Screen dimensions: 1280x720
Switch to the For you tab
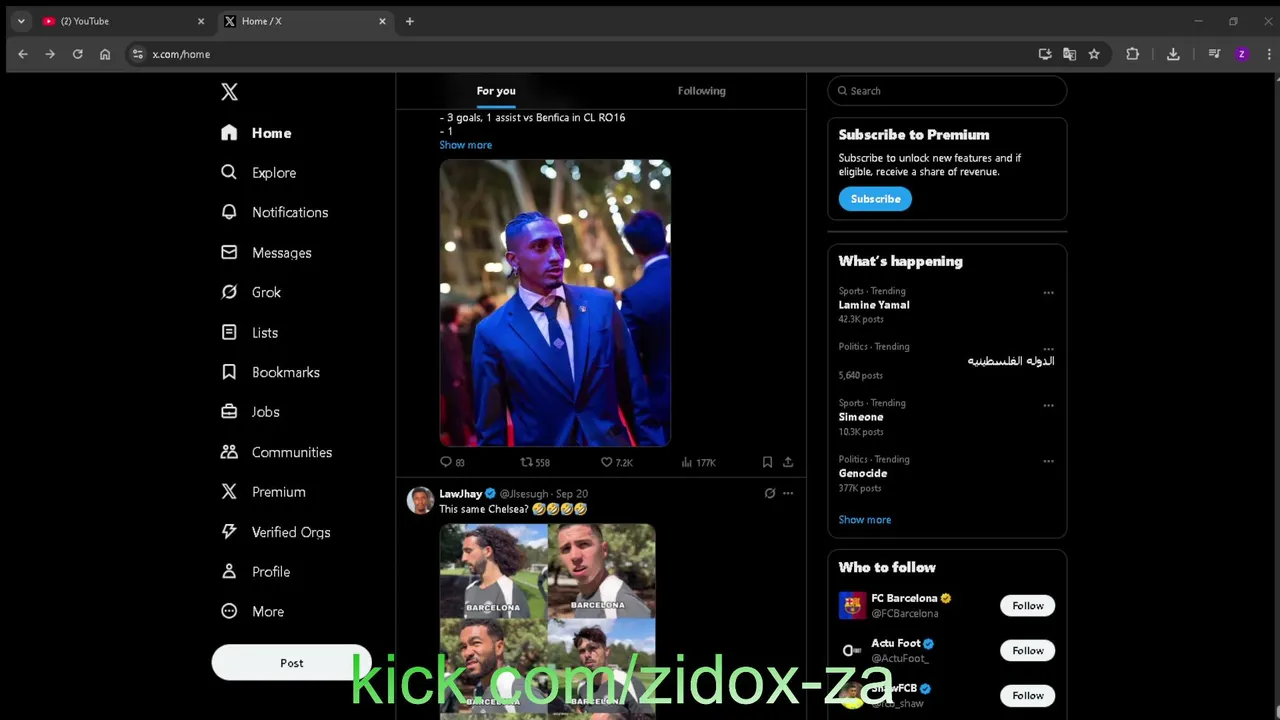click(x=496, y=91)
